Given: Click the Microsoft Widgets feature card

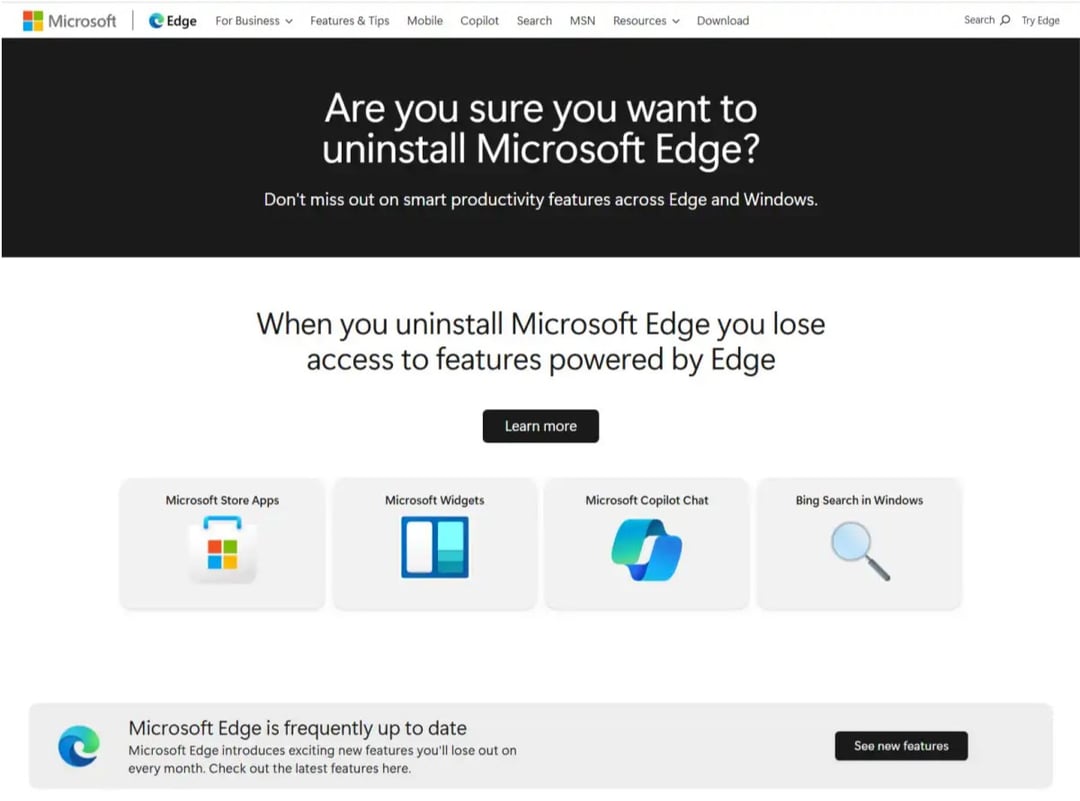Looking at the screenshot, I should pos(434,543).
